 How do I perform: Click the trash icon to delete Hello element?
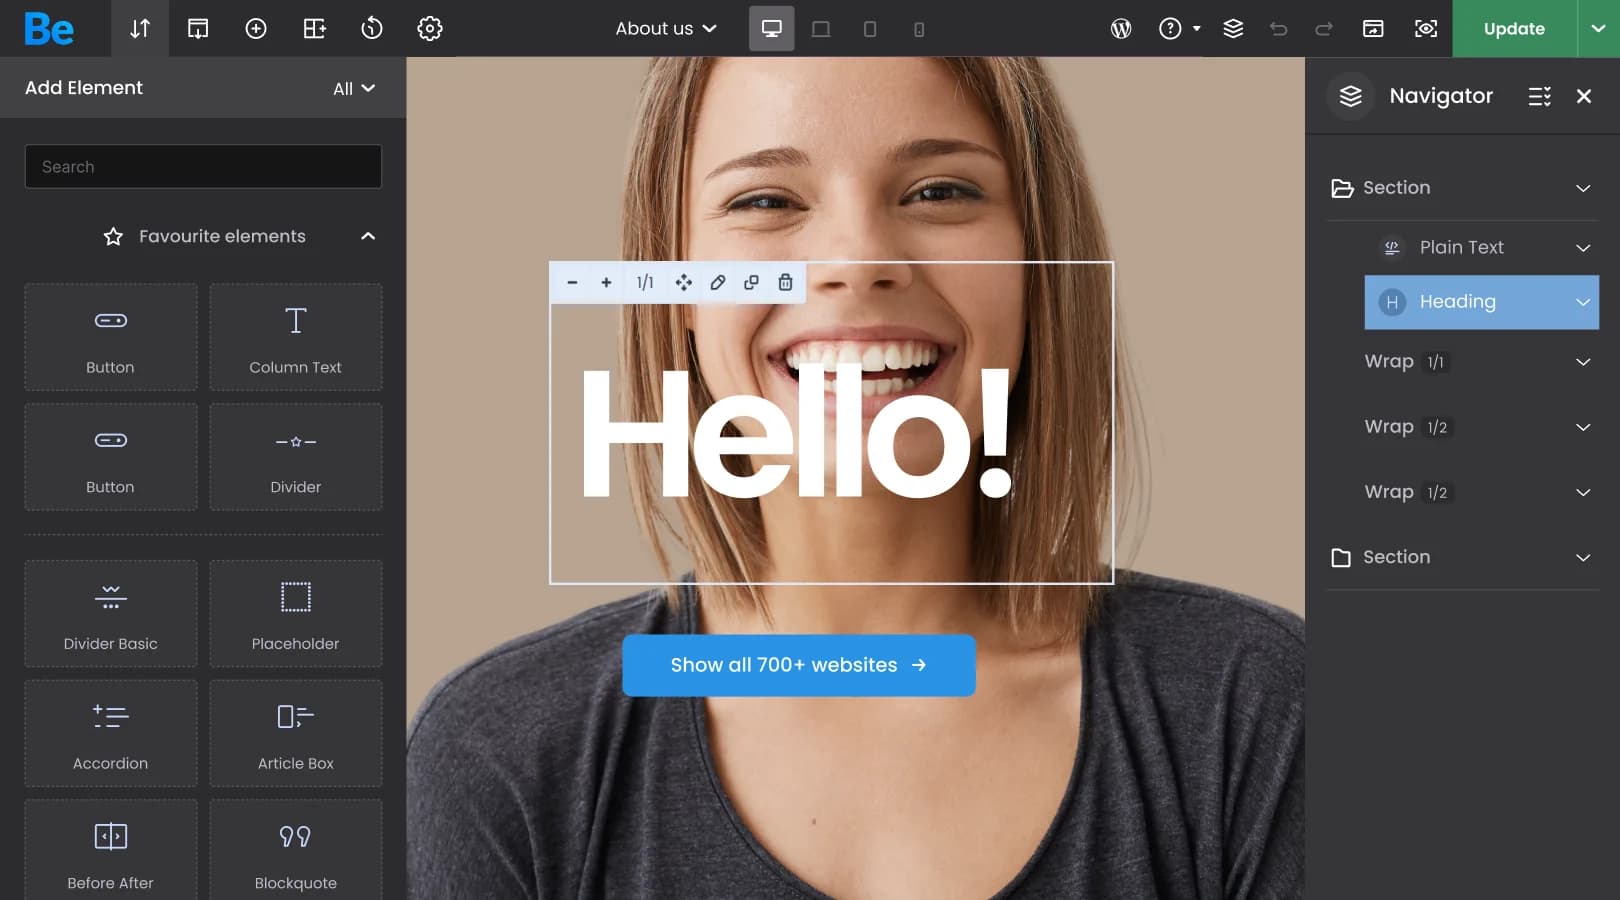785,283
